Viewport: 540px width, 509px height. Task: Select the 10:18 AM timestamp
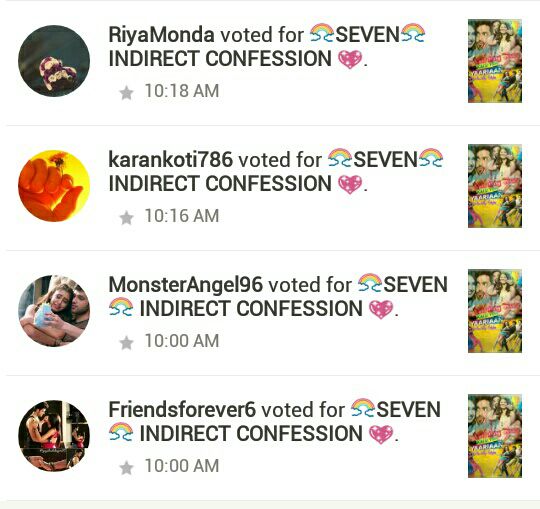pyautogui.click(x=181, y=91)
